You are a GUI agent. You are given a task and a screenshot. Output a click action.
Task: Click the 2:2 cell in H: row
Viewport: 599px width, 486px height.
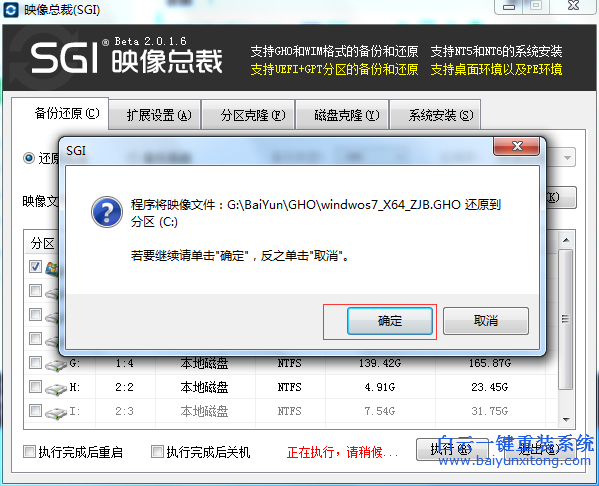(x=125, y=387)
